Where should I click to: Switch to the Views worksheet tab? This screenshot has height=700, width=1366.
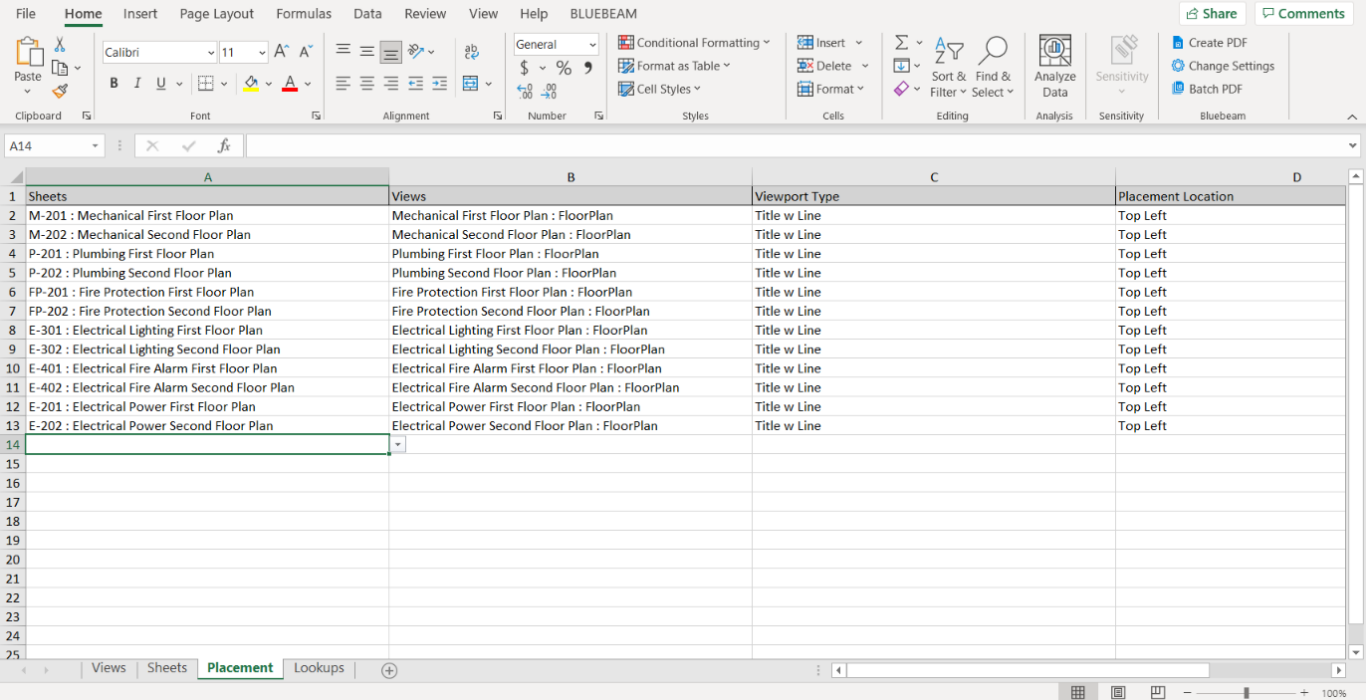(109, 668)
